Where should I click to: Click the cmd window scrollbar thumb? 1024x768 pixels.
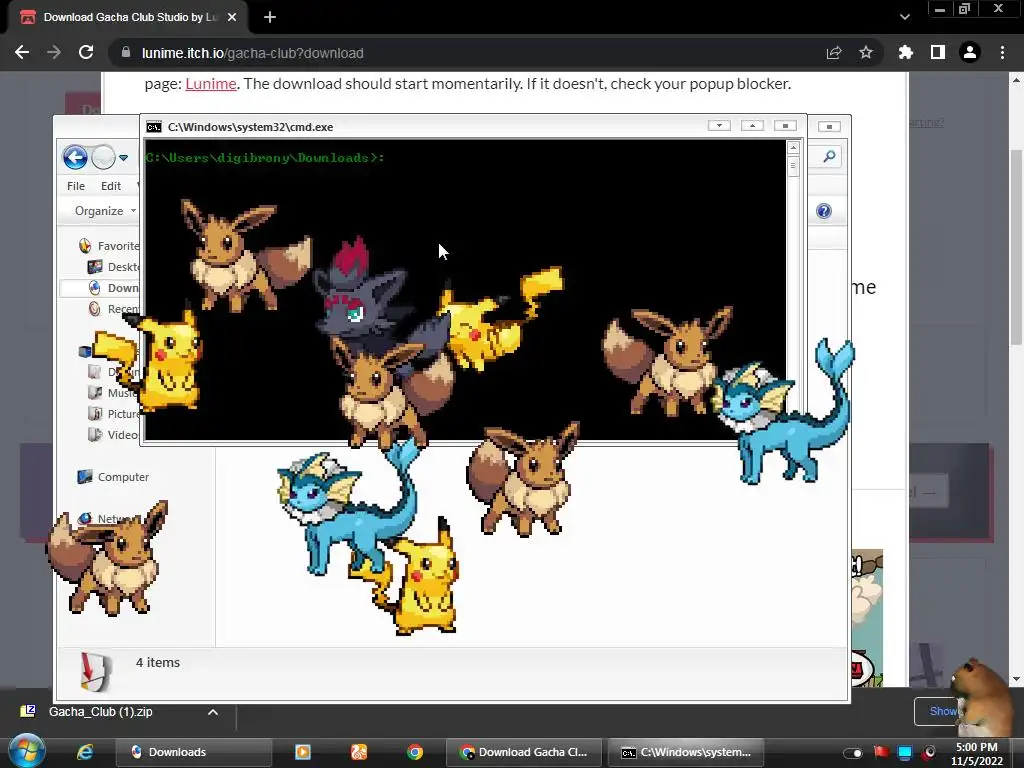pyautogui.click(x=793, y=166)
